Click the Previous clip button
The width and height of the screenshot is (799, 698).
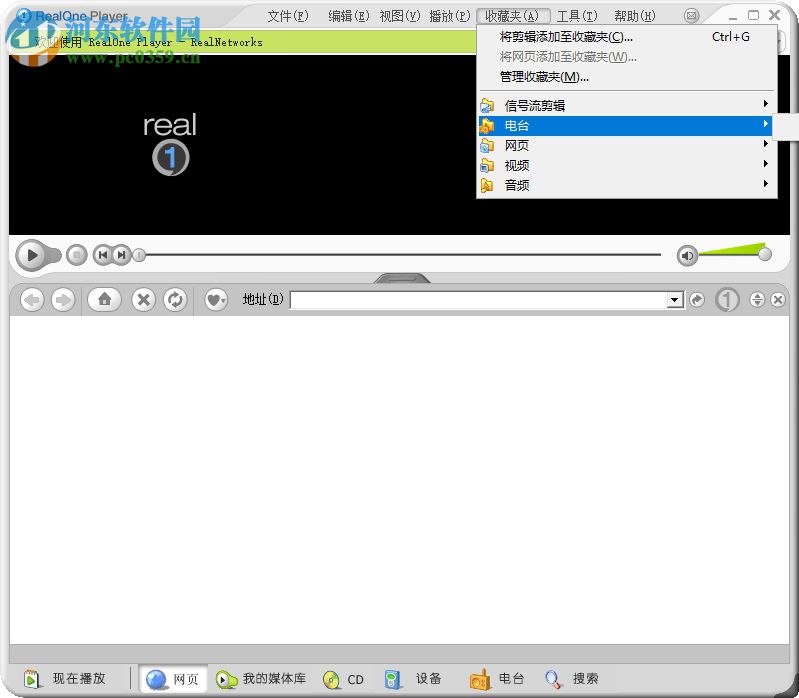point(102,255)
